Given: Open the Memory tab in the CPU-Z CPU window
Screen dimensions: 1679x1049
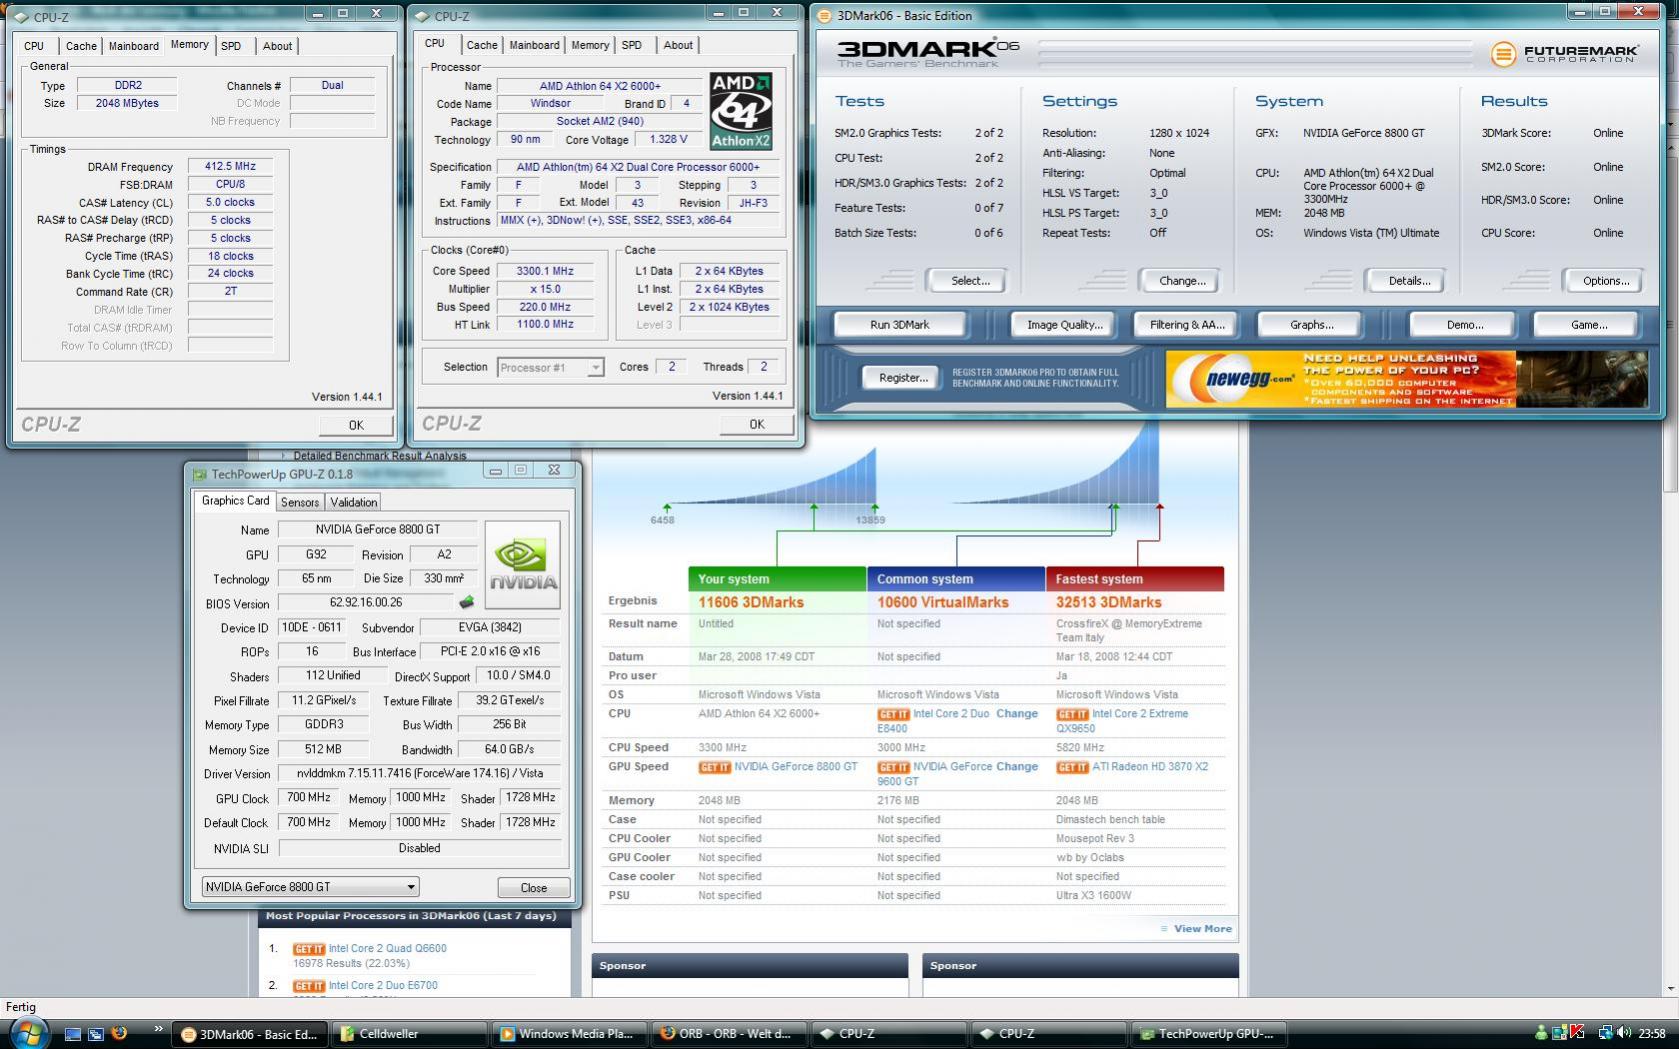Looking at the screenshot, I should 590,45.
